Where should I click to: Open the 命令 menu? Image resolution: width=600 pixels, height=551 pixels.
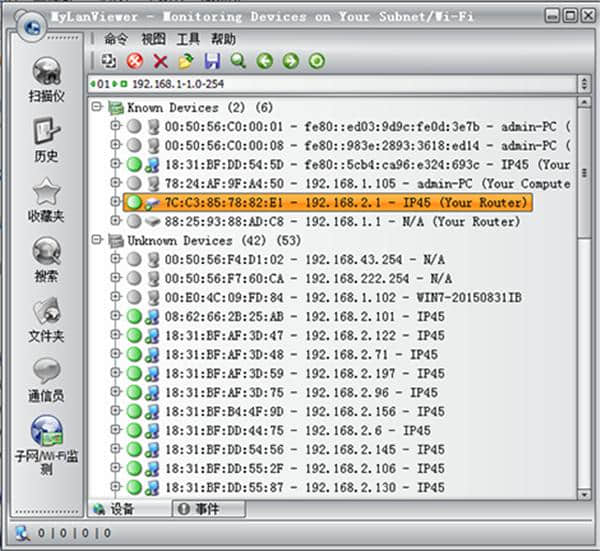tap(116, 39)
